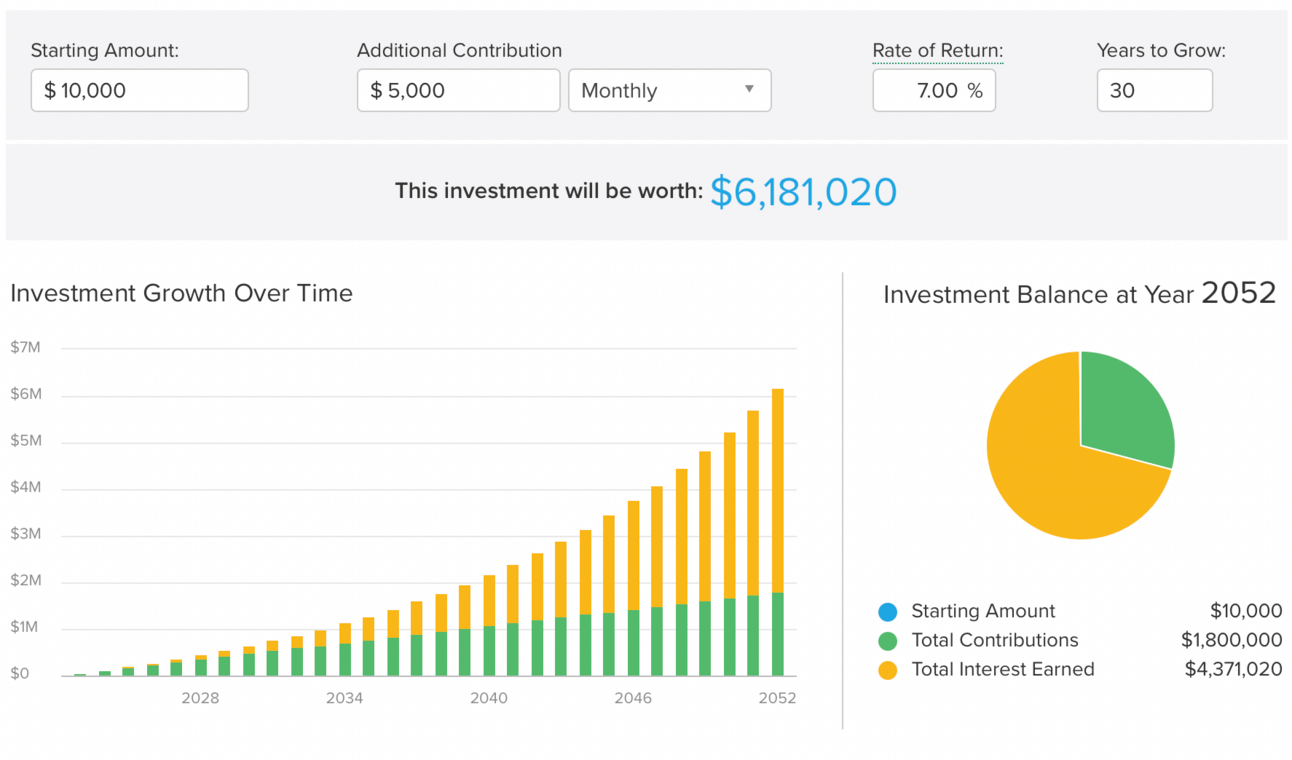Image resolution: width=1292 pixels, height=760 pixels.
Task: Click the $6,181,020 investment worth value
Action: pyautogui.click(x=803, y=192)
